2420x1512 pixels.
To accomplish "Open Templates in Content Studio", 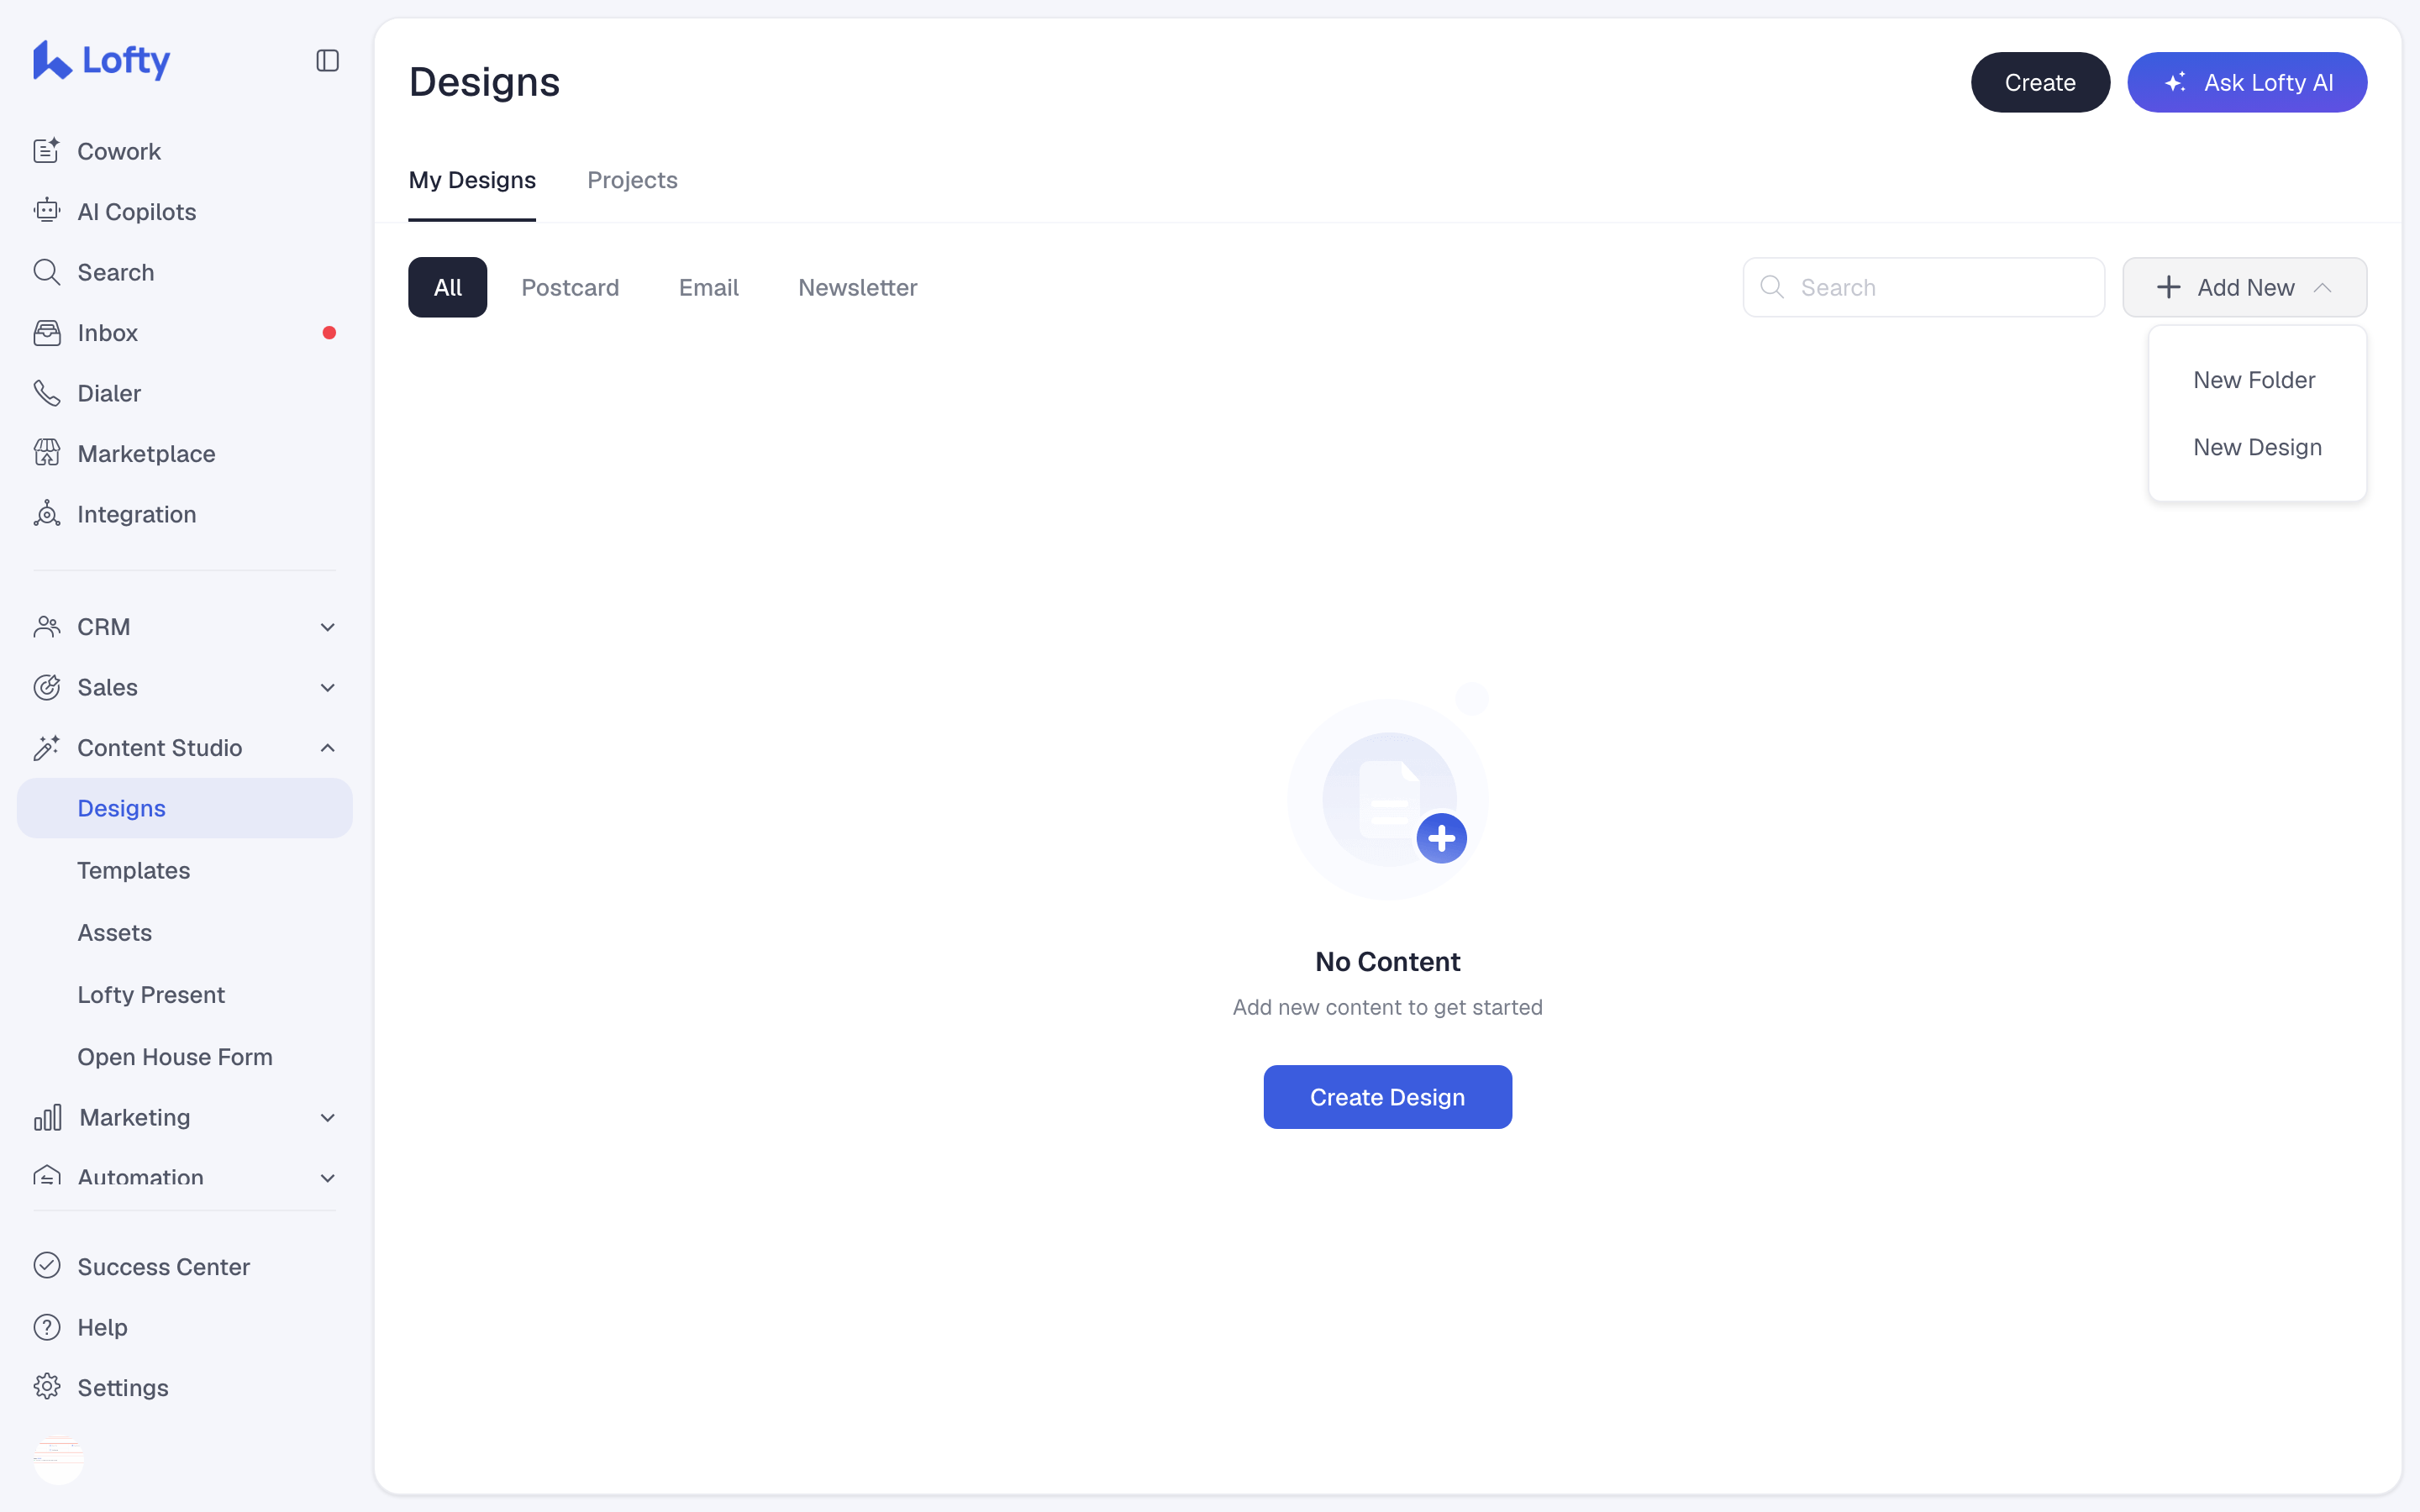I will click(x=133, y=870).
